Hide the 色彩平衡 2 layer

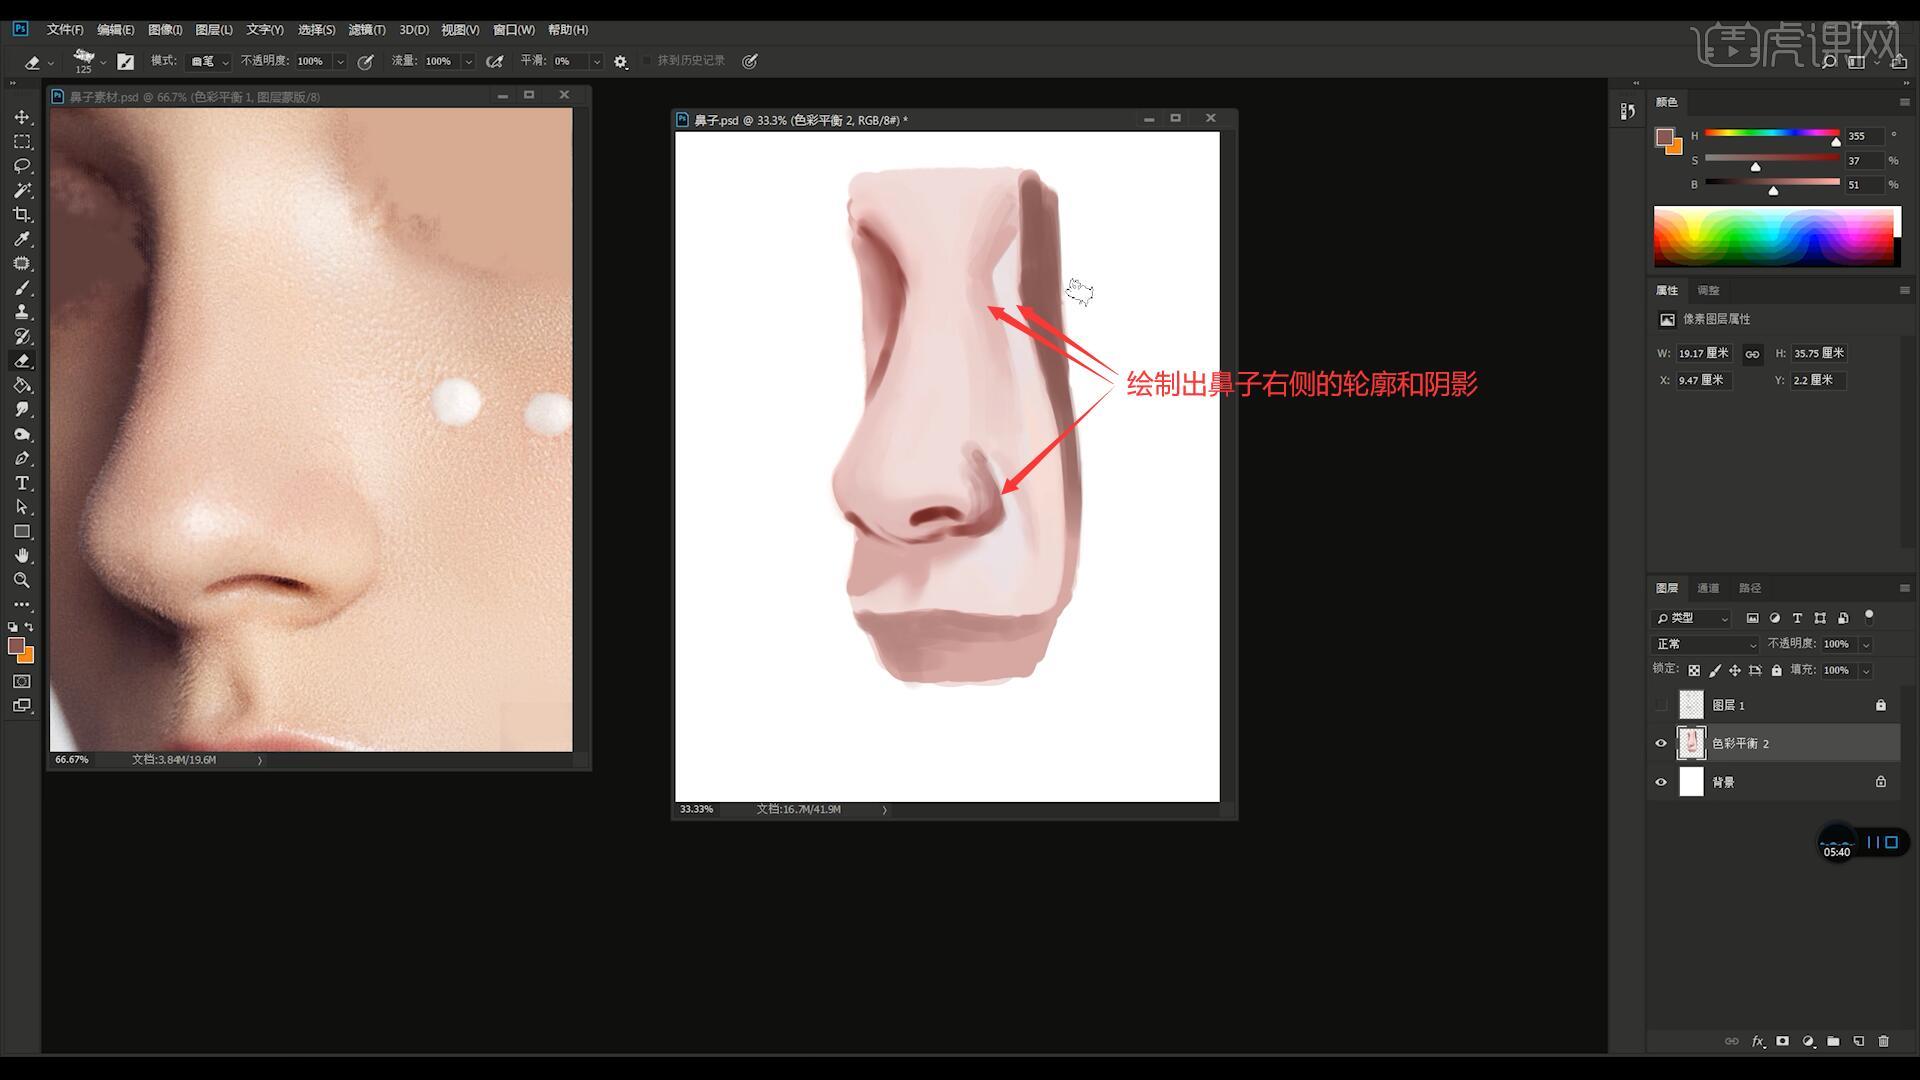click(x=1661, y=743)
